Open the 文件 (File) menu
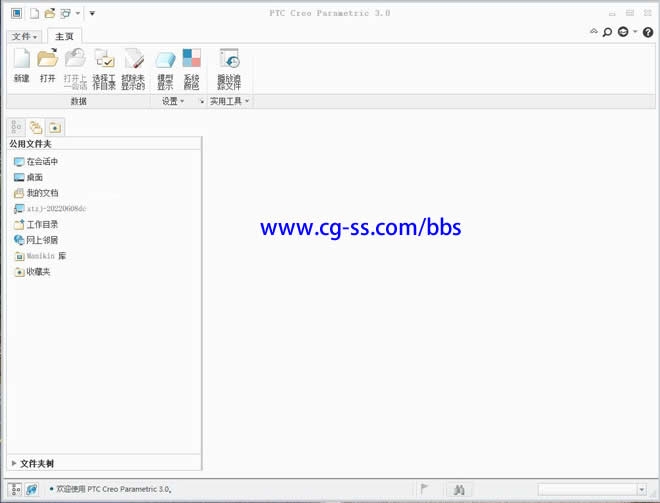The height and width of the screenshot is (503, 660). coord(24,36)
